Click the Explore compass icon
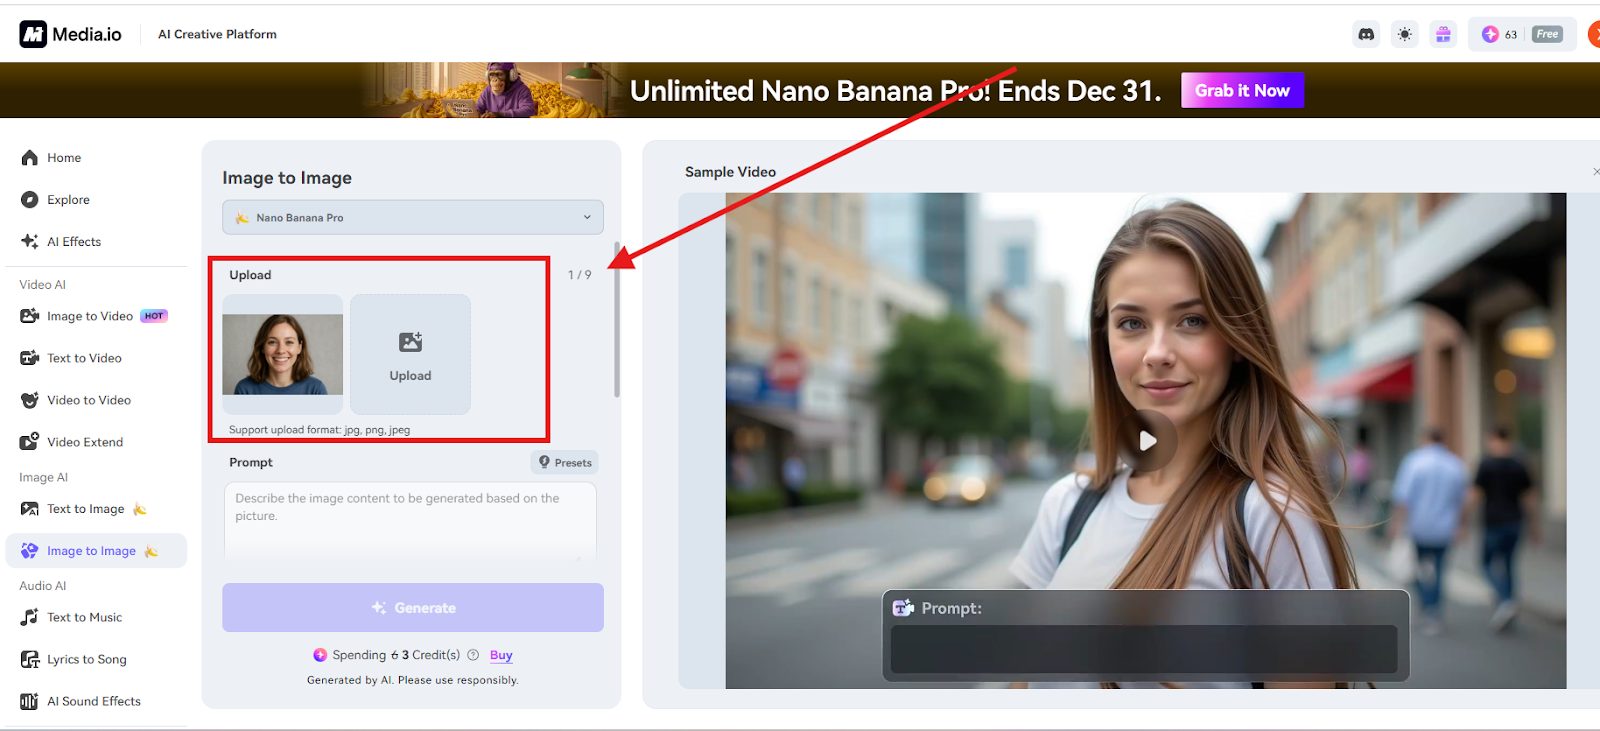Image resolution: width=1600 pixels, height=731 pixels. click(30, 200)
